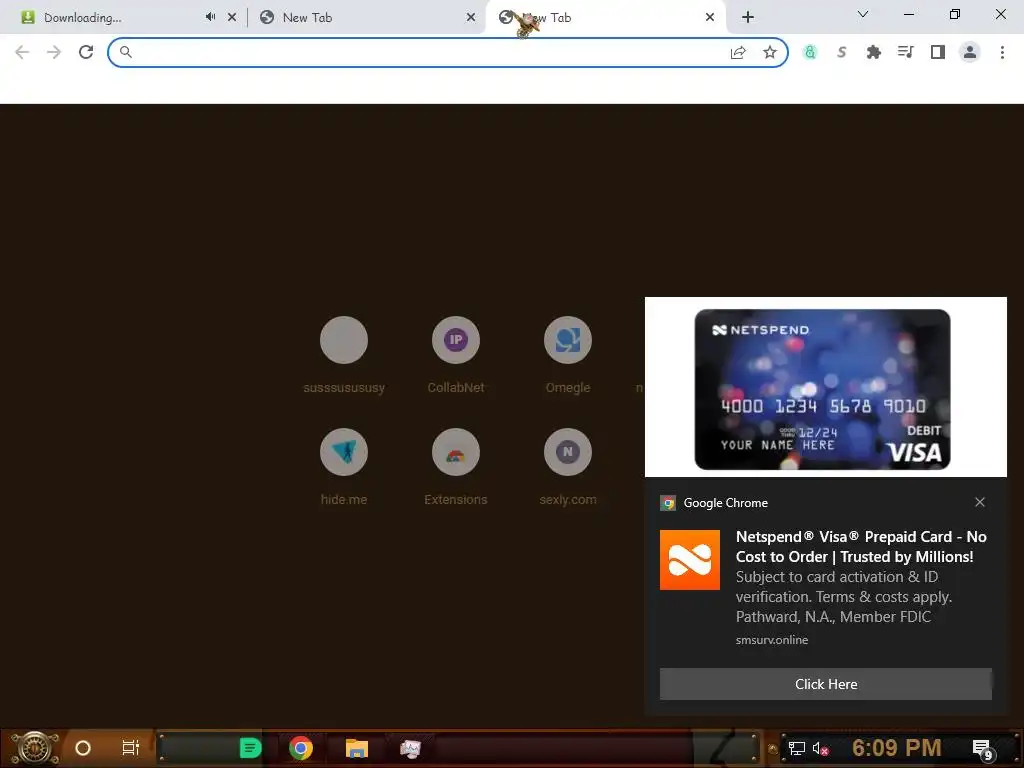Go back using the browser back arrow

22,52
